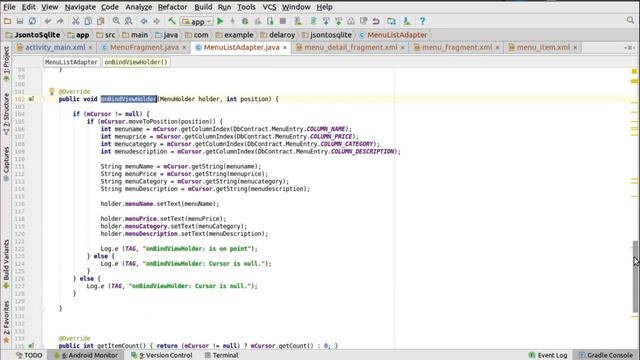Close the MenuFragment.java tab
The height and width of the screenshot is (360, 640).
click(184, 48)
